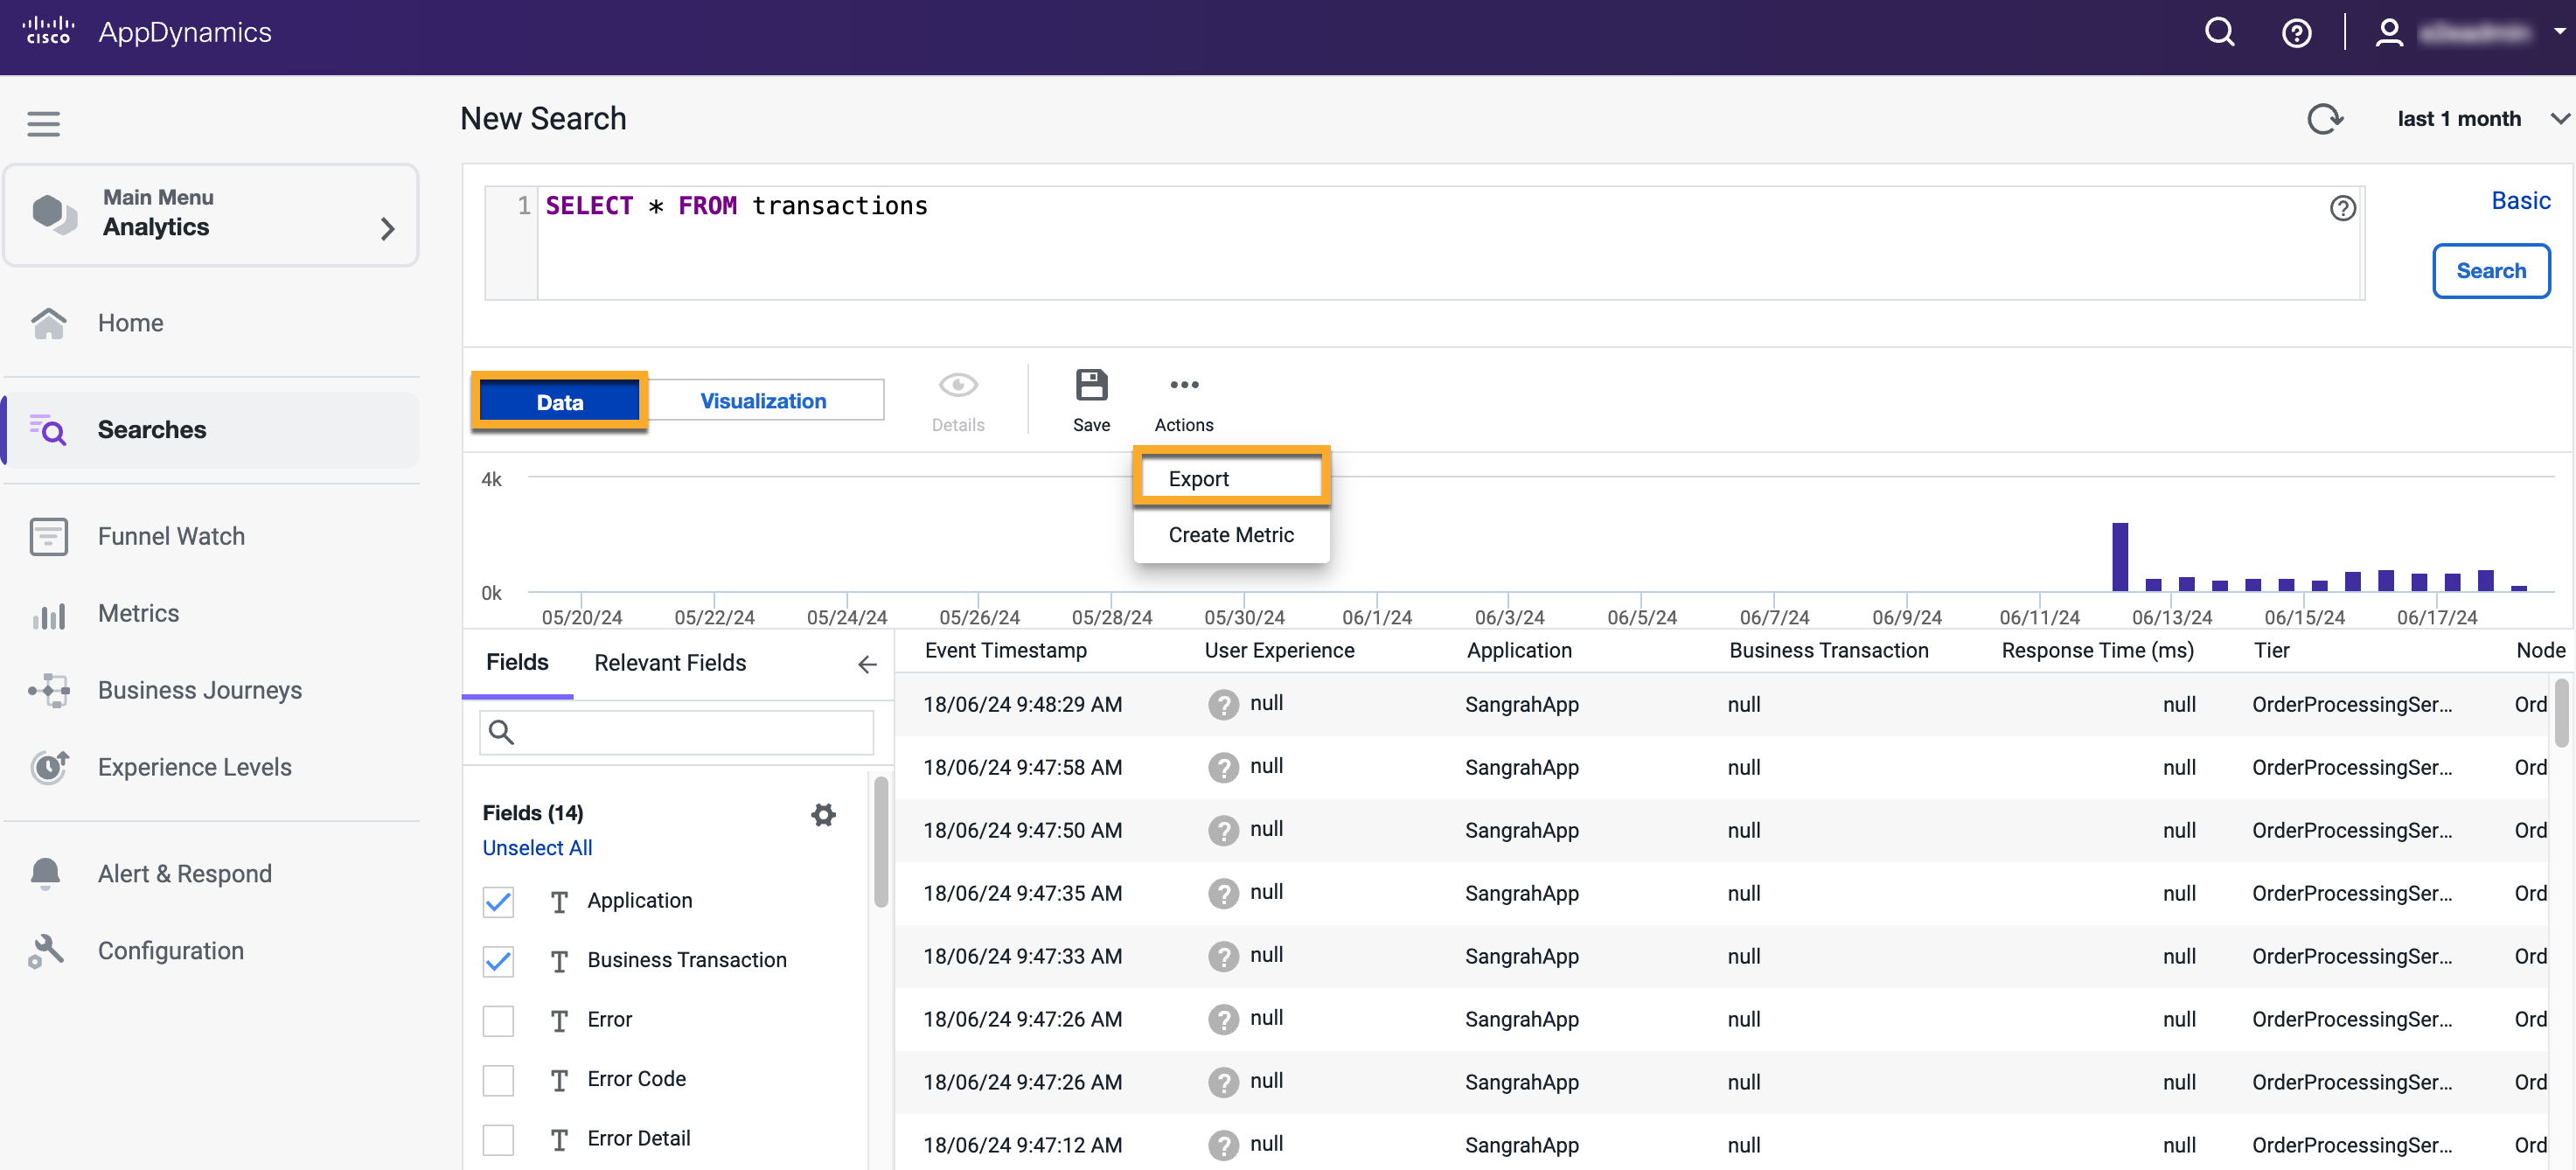Expand Main Menu Analytics chevron
The height and width of the screenshot is (1170, 2576).
388,228
